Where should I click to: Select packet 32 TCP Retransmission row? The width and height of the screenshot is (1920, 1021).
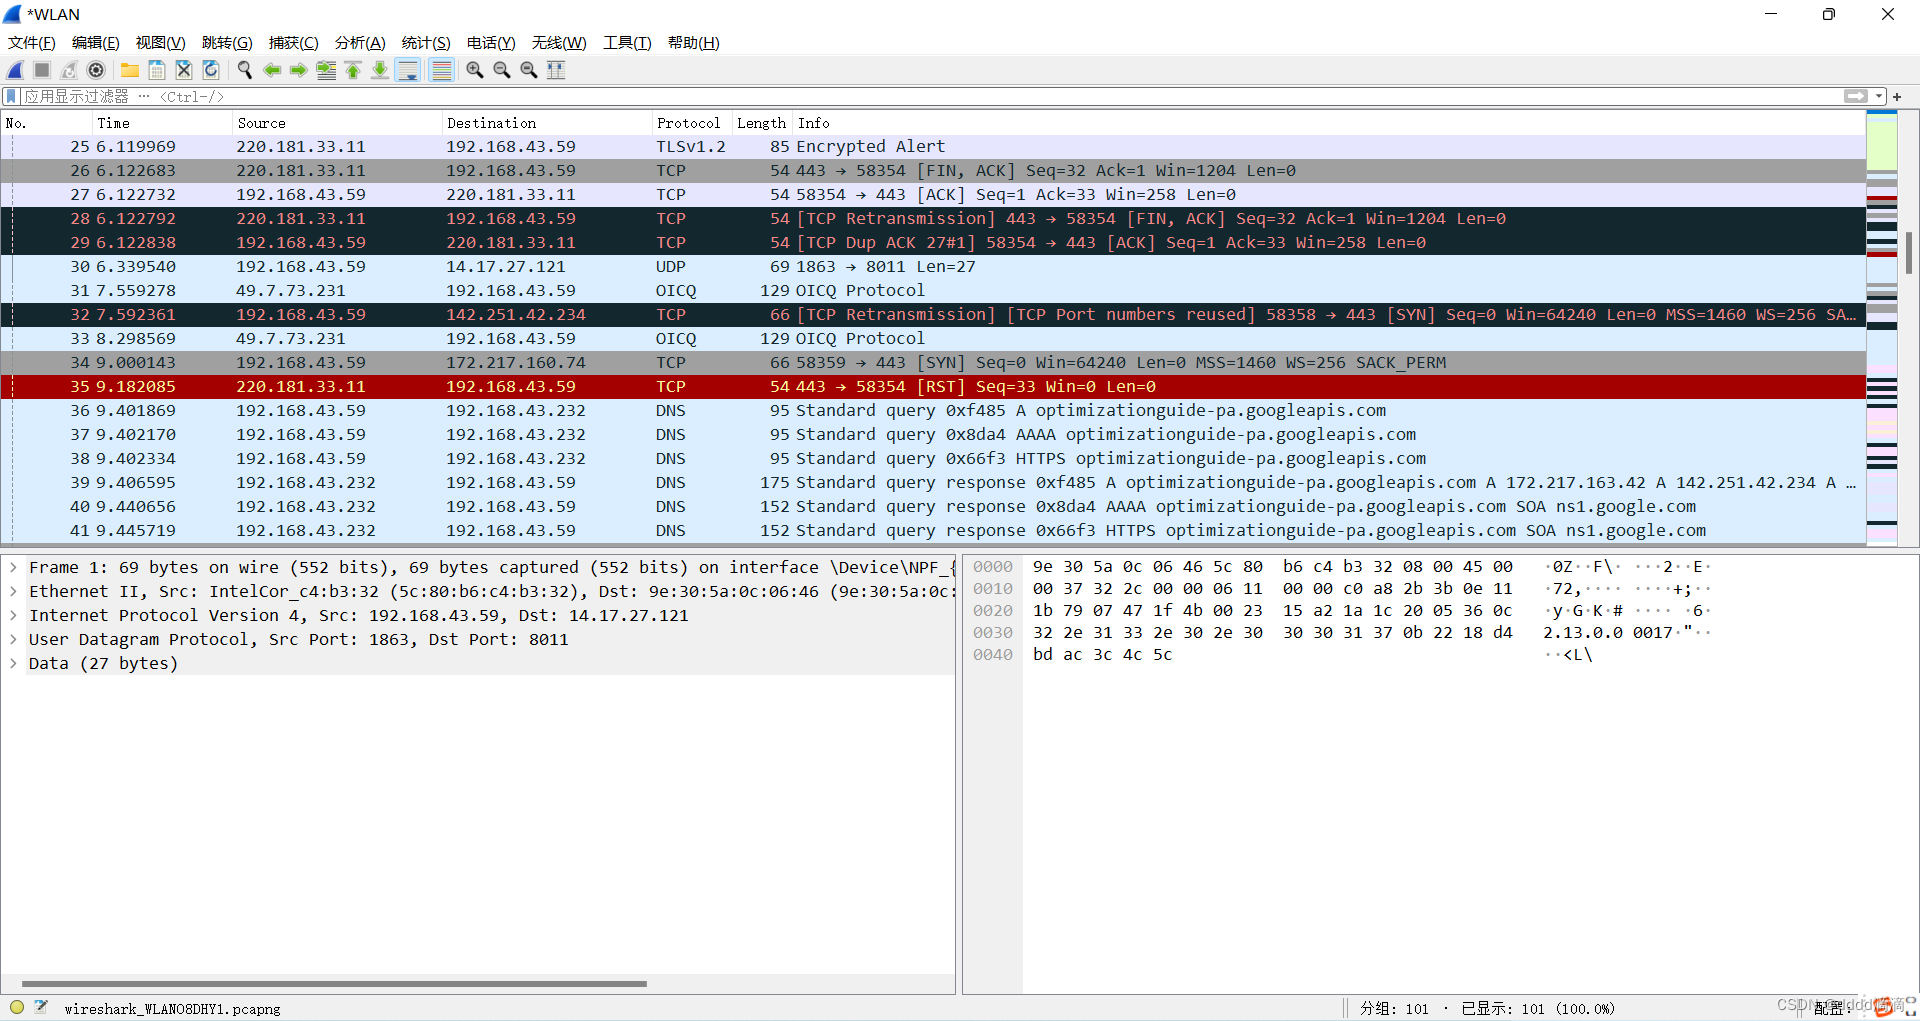pos(933,315)
